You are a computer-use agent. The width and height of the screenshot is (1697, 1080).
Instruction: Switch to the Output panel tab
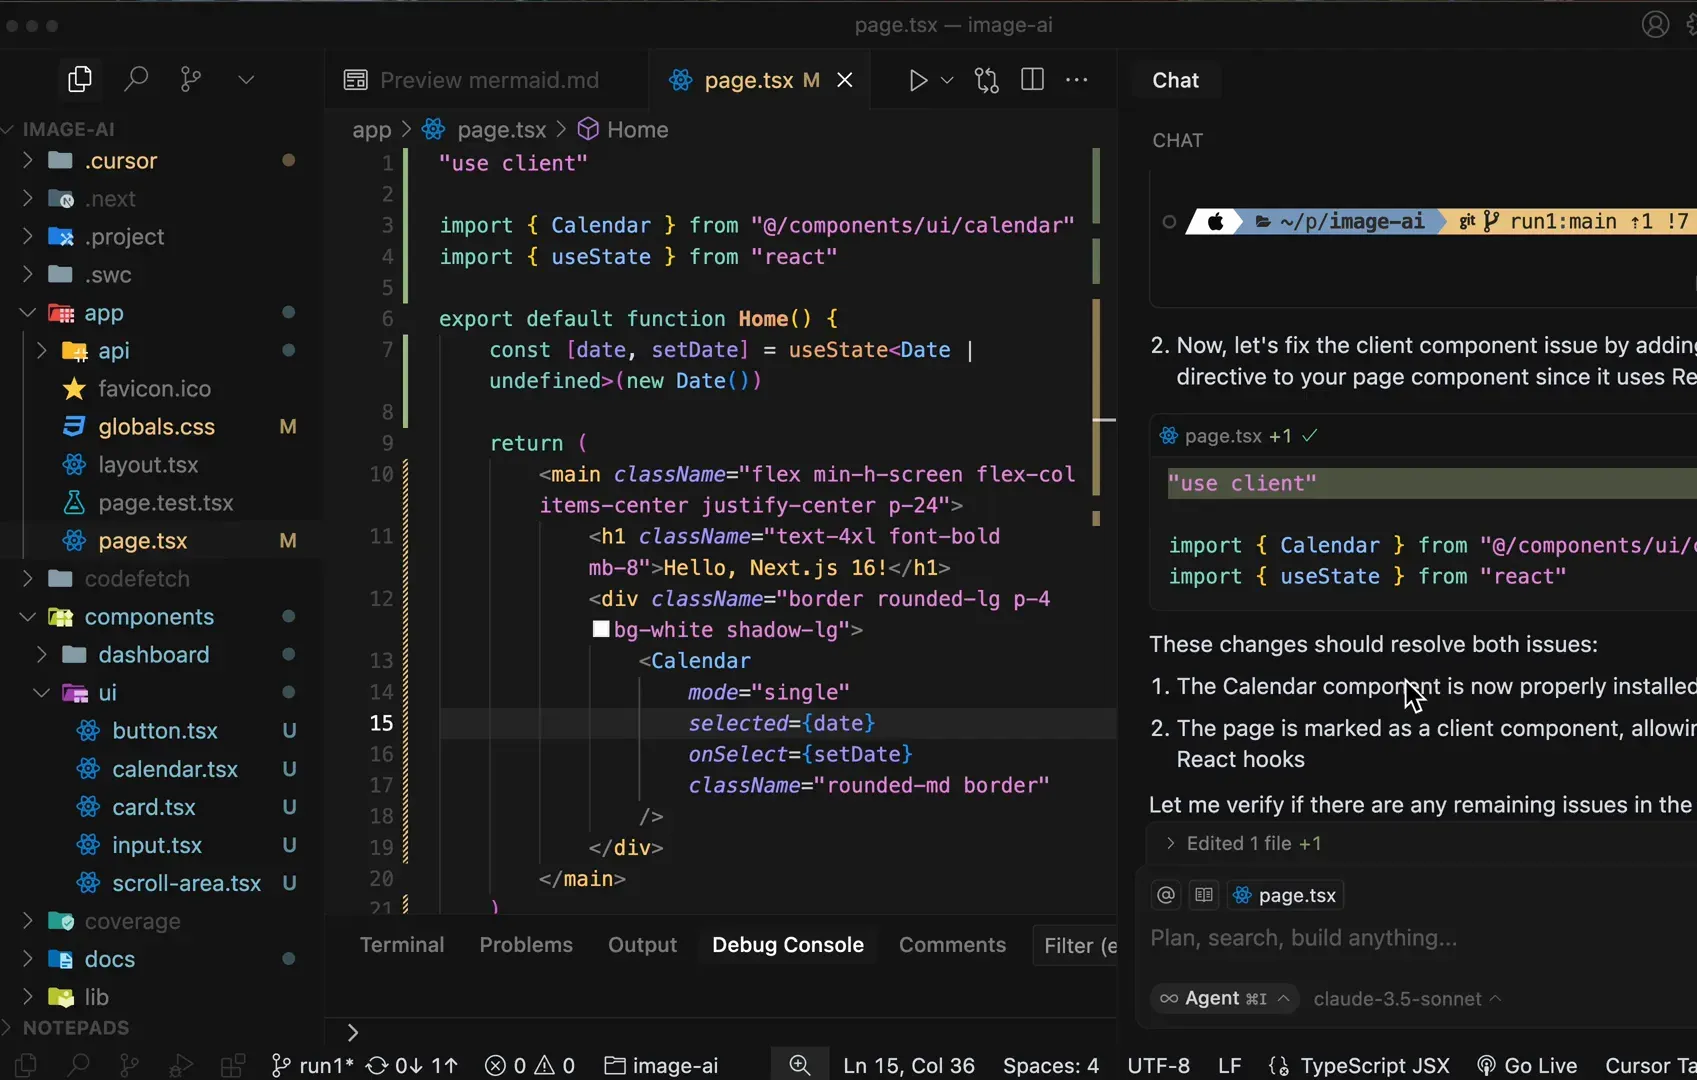(x=642, y=945)
